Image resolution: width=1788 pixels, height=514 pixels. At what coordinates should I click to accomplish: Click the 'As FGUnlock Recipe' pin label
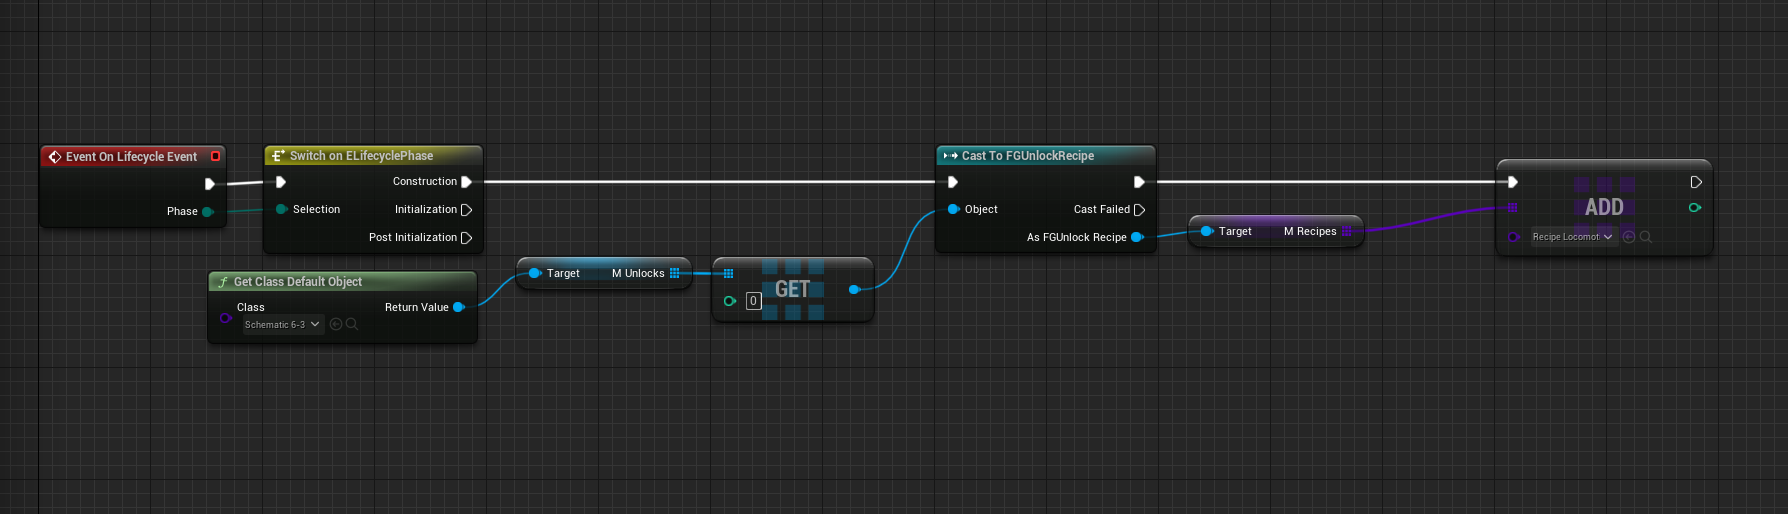[x=1077, y=238]
